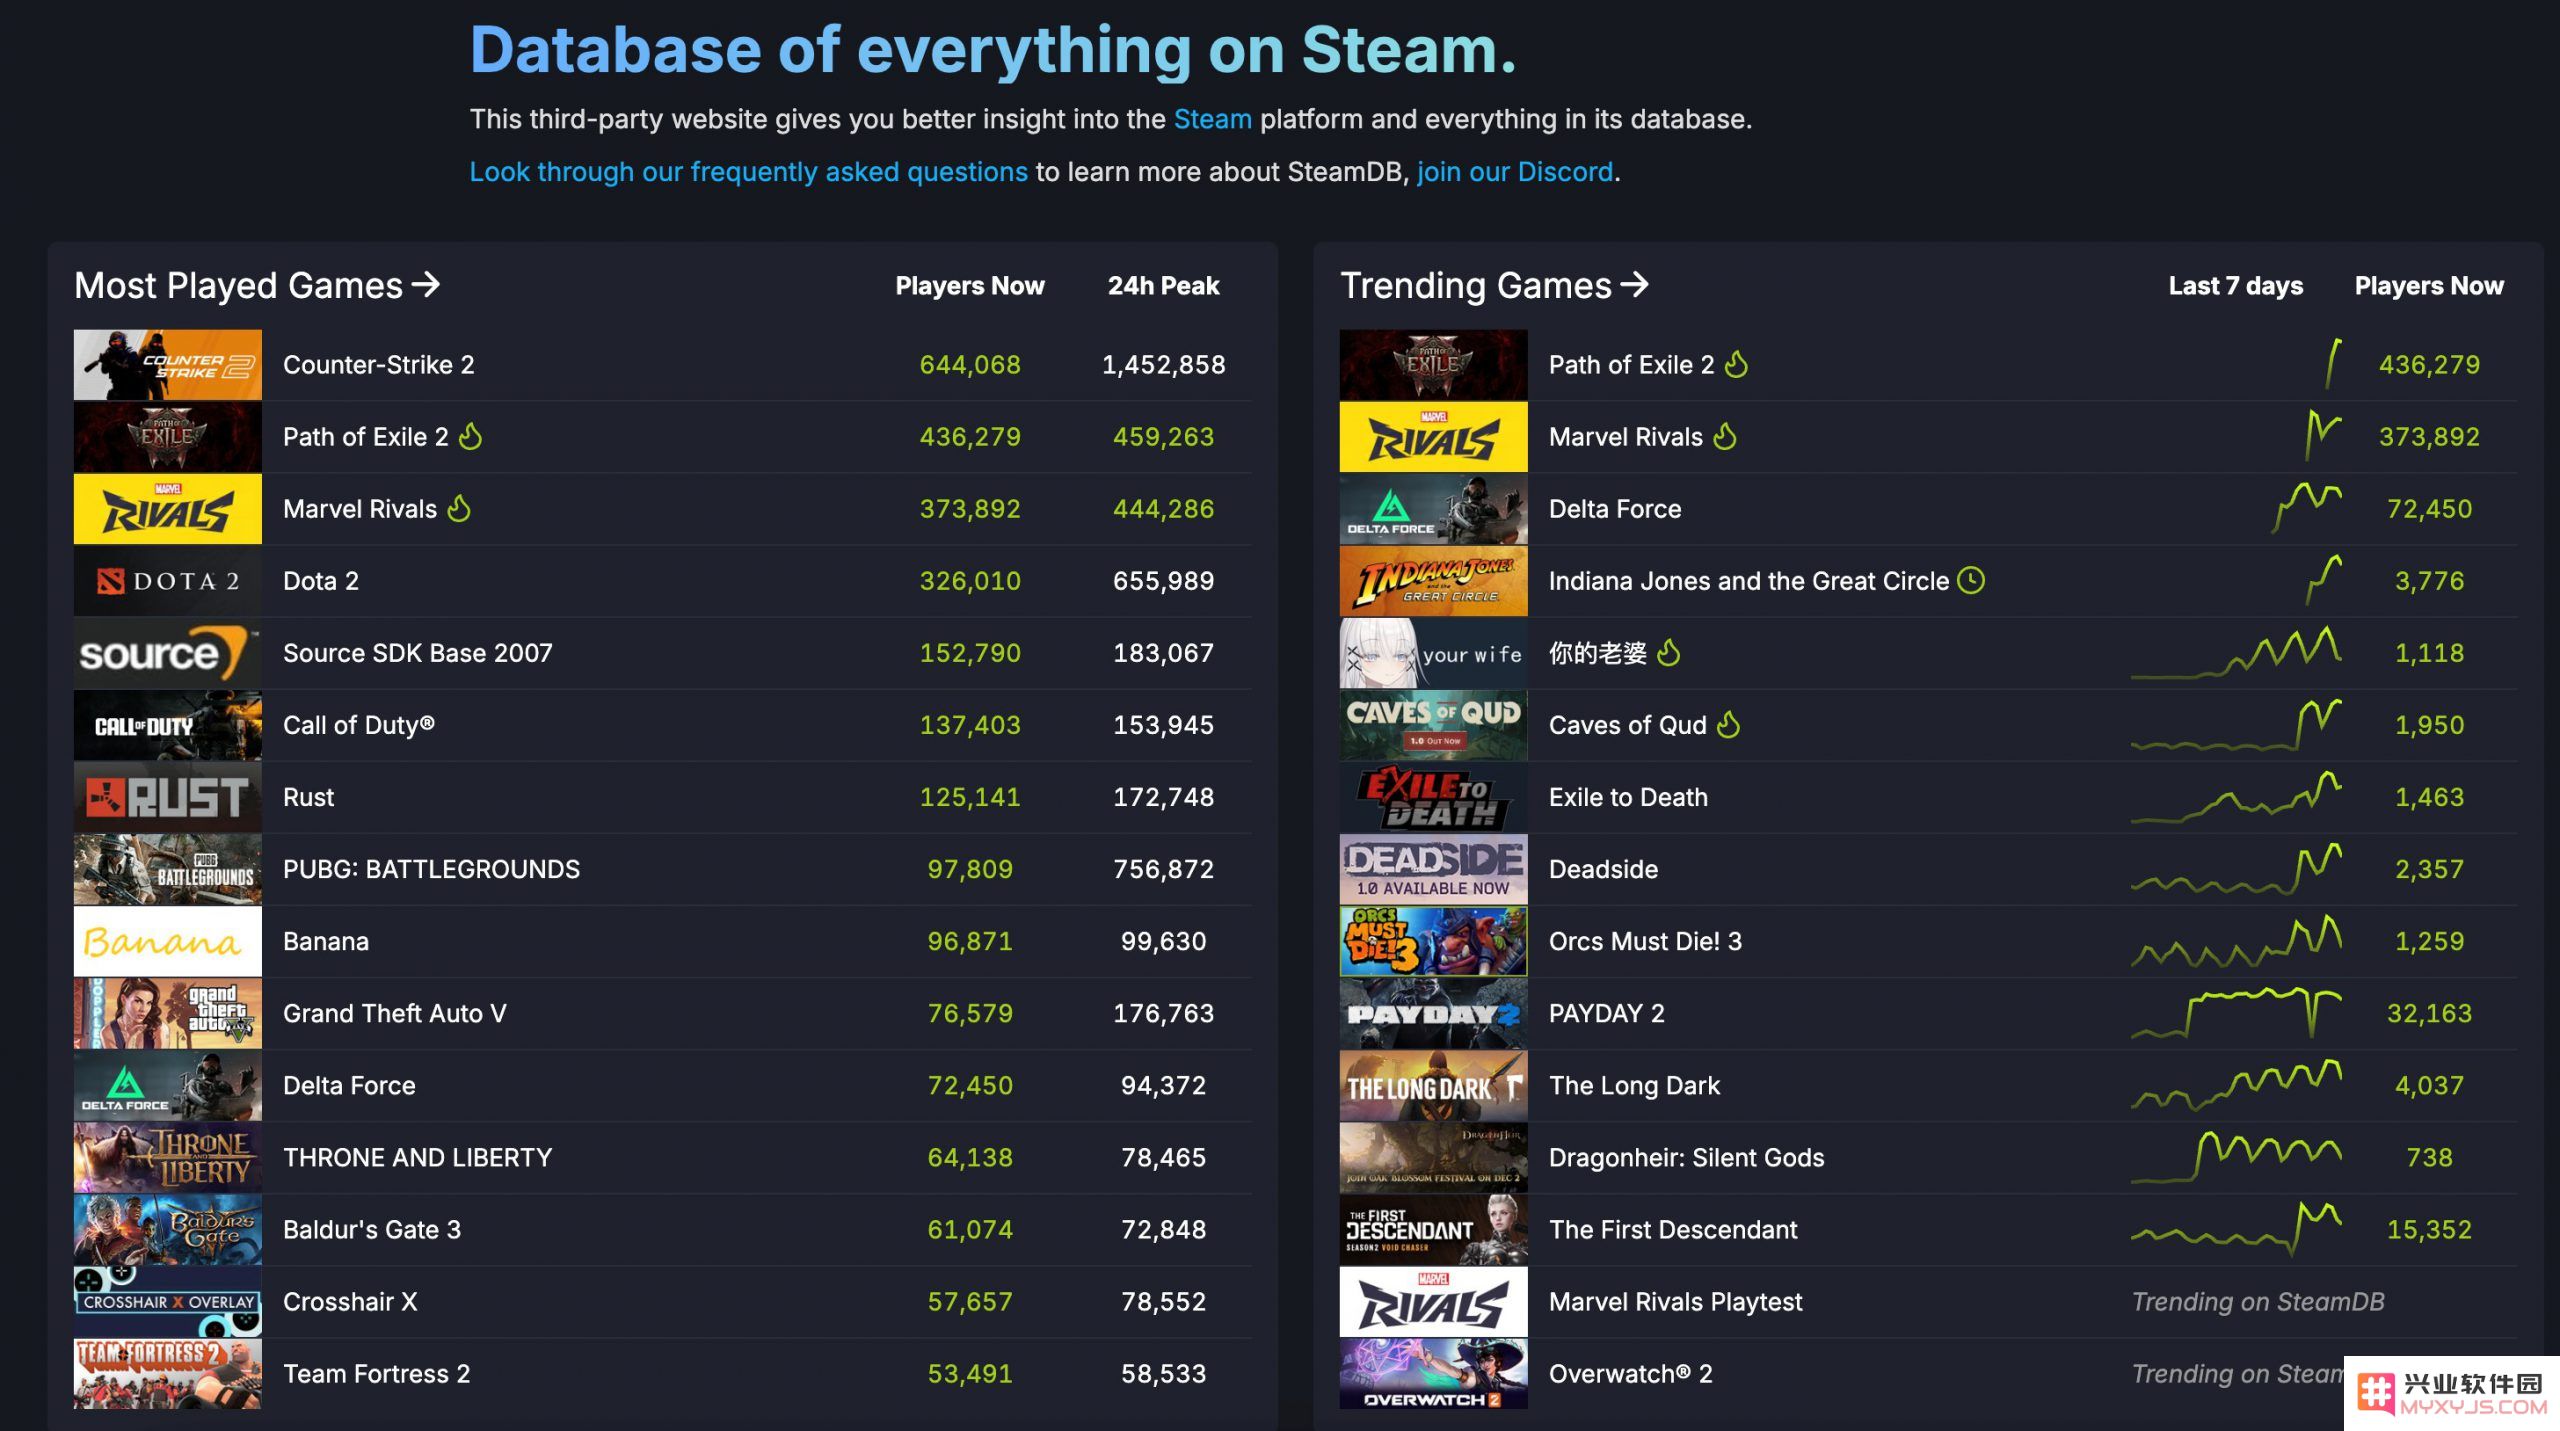
Task: Click the Caves of Qud thumbnail
Action: click(1434, 725)
